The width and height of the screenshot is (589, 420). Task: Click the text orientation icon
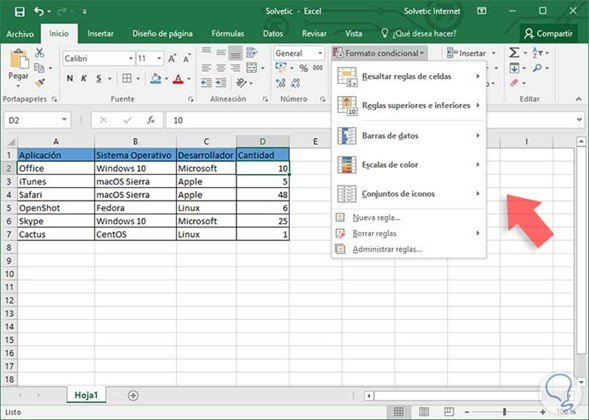click(242, 83)
